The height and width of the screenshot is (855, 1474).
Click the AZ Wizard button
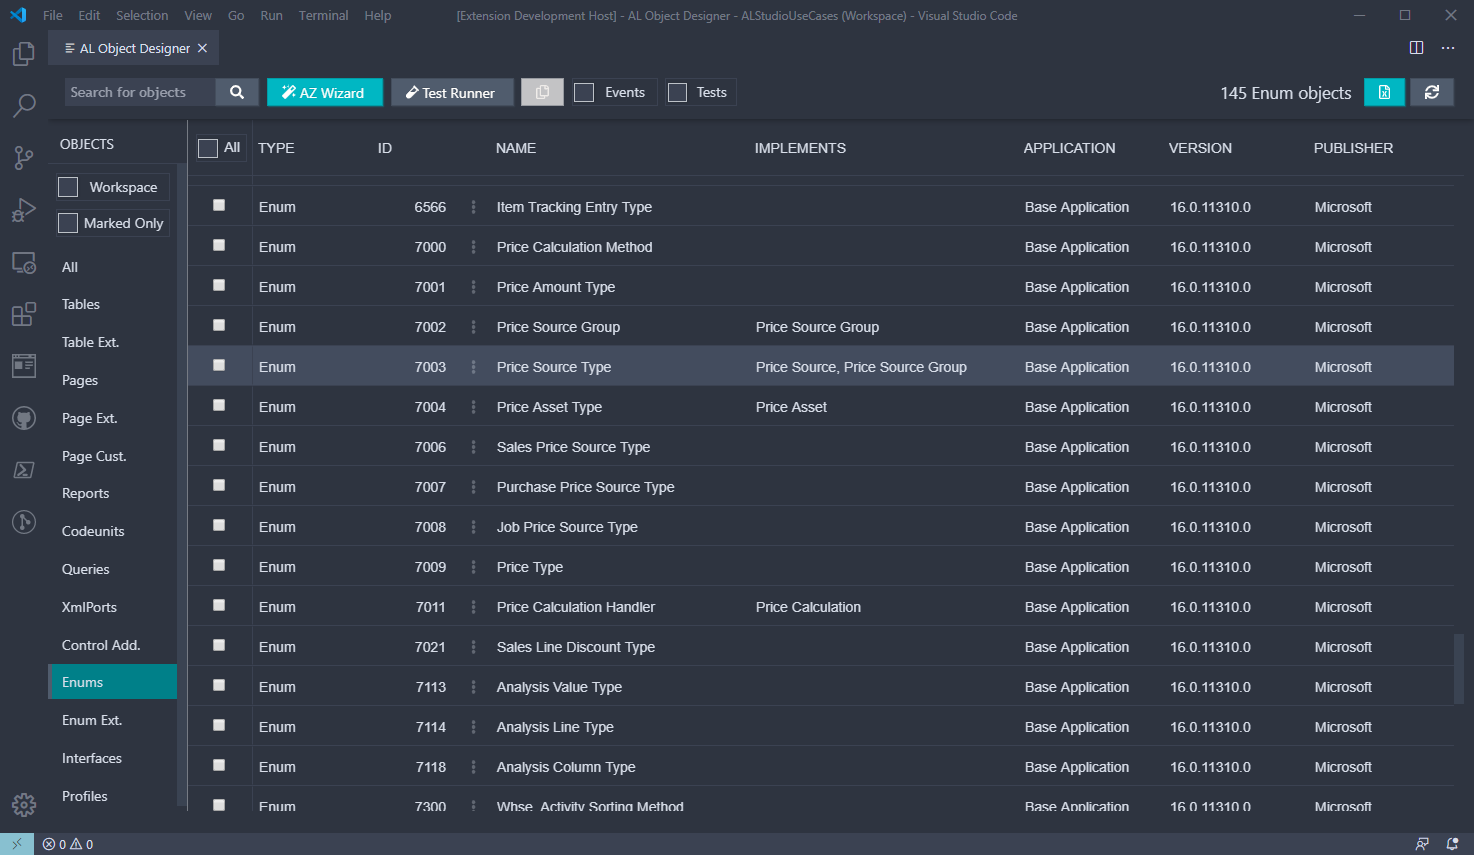(325, 92)
